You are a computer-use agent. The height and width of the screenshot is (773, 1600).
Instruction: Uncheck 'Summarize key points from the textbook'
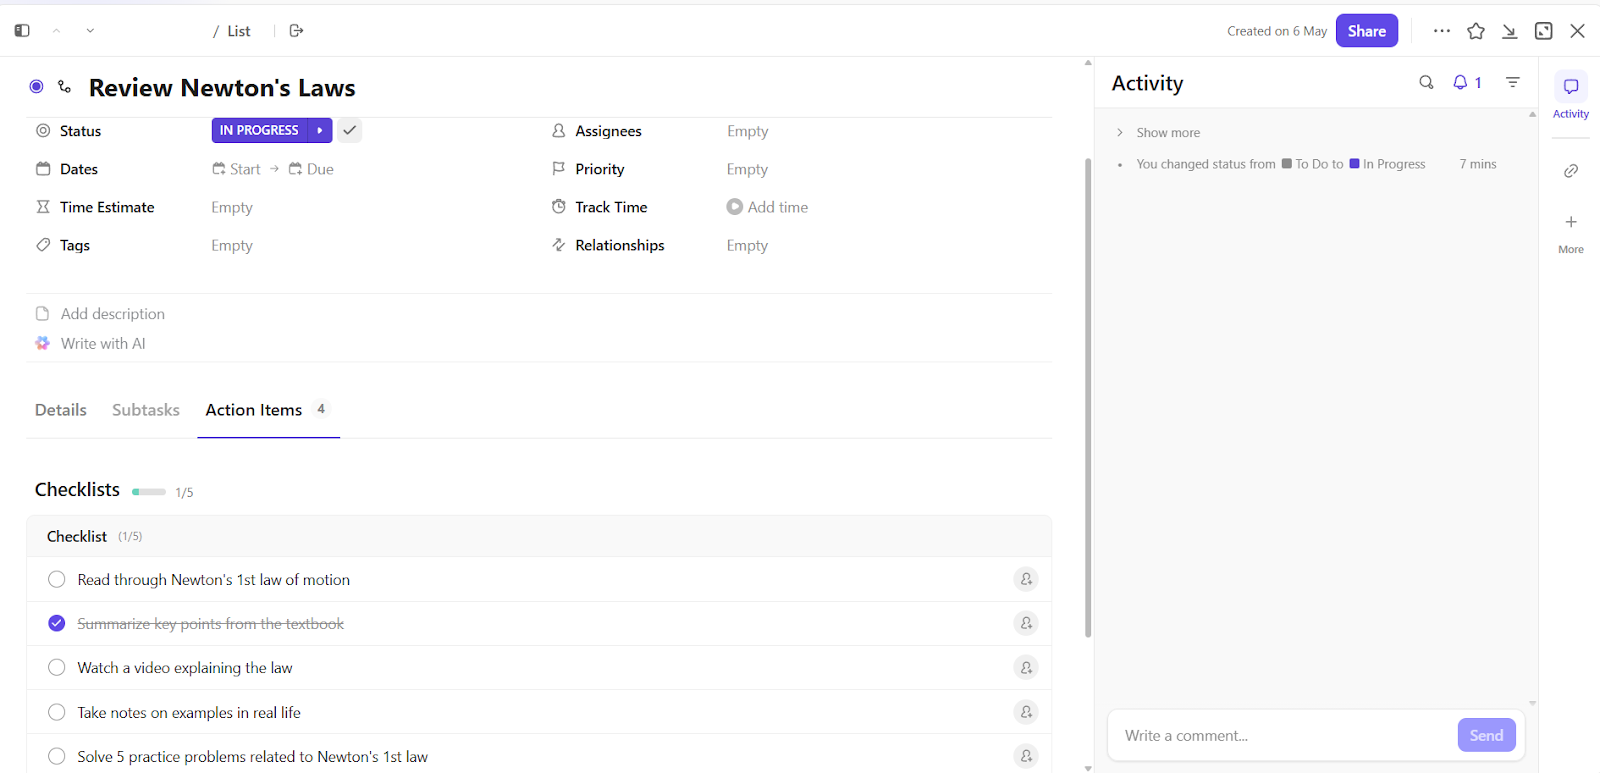click(x=57, y=624)
